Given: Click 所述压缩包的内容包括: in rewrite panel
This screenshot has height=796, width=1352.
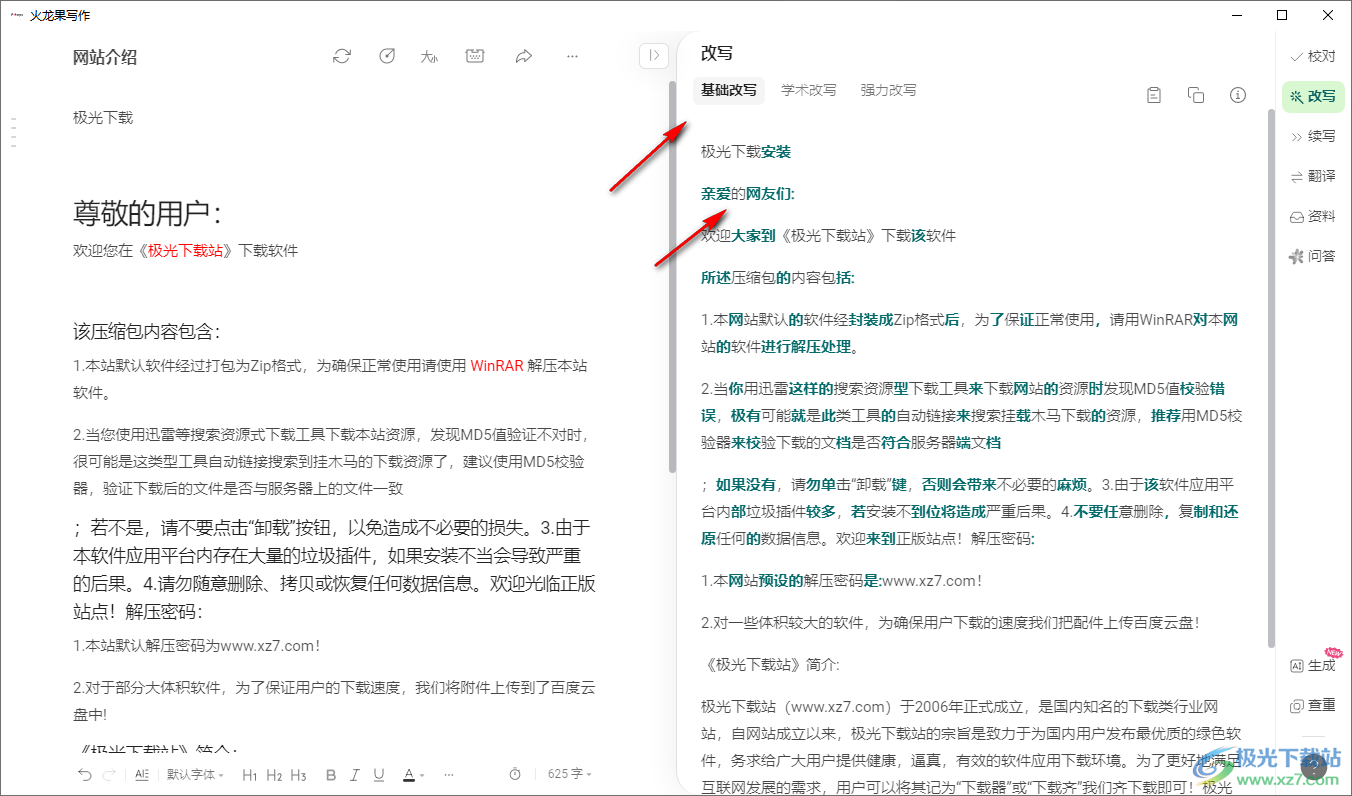Looking at the screenshot, I should coord(778,278).
